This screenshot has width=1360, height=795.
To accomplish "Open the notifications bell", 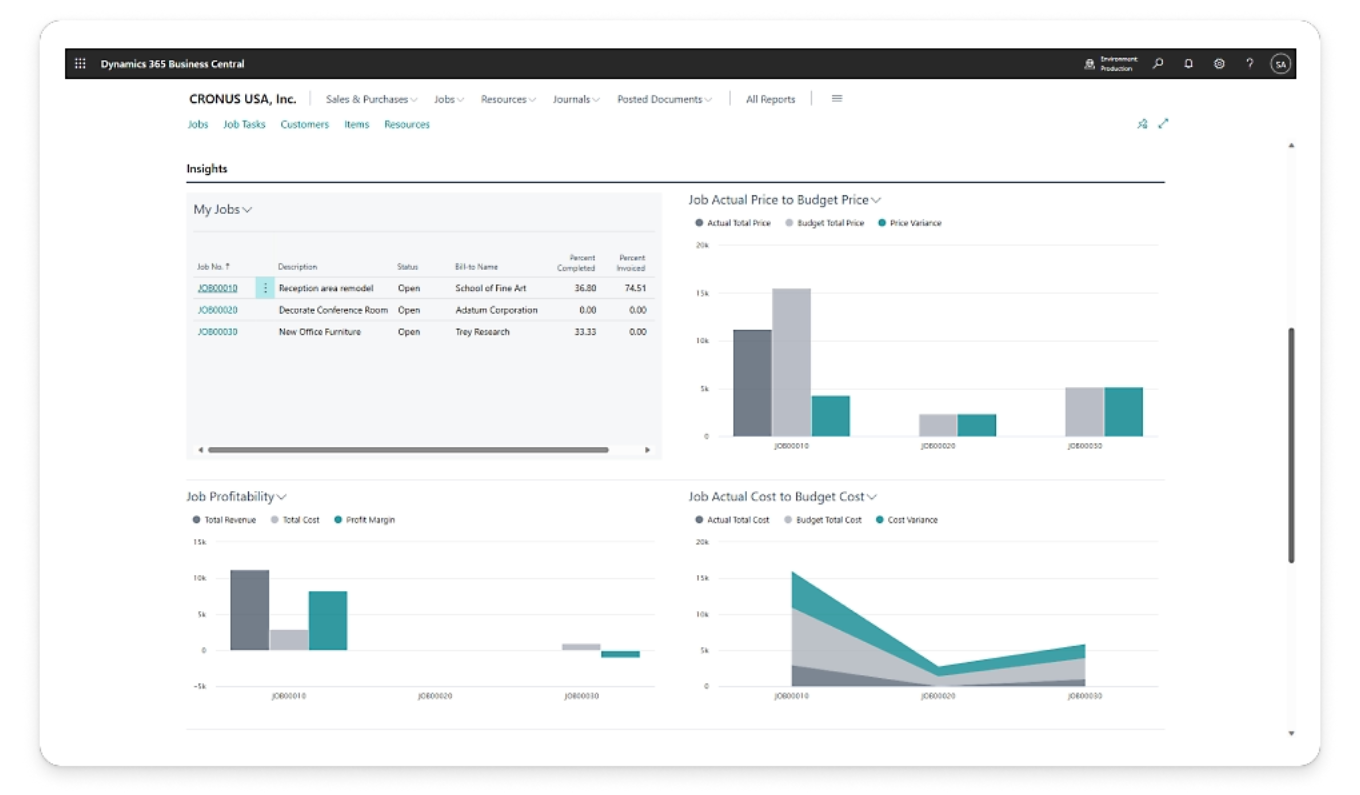I will coord(1189,64).
